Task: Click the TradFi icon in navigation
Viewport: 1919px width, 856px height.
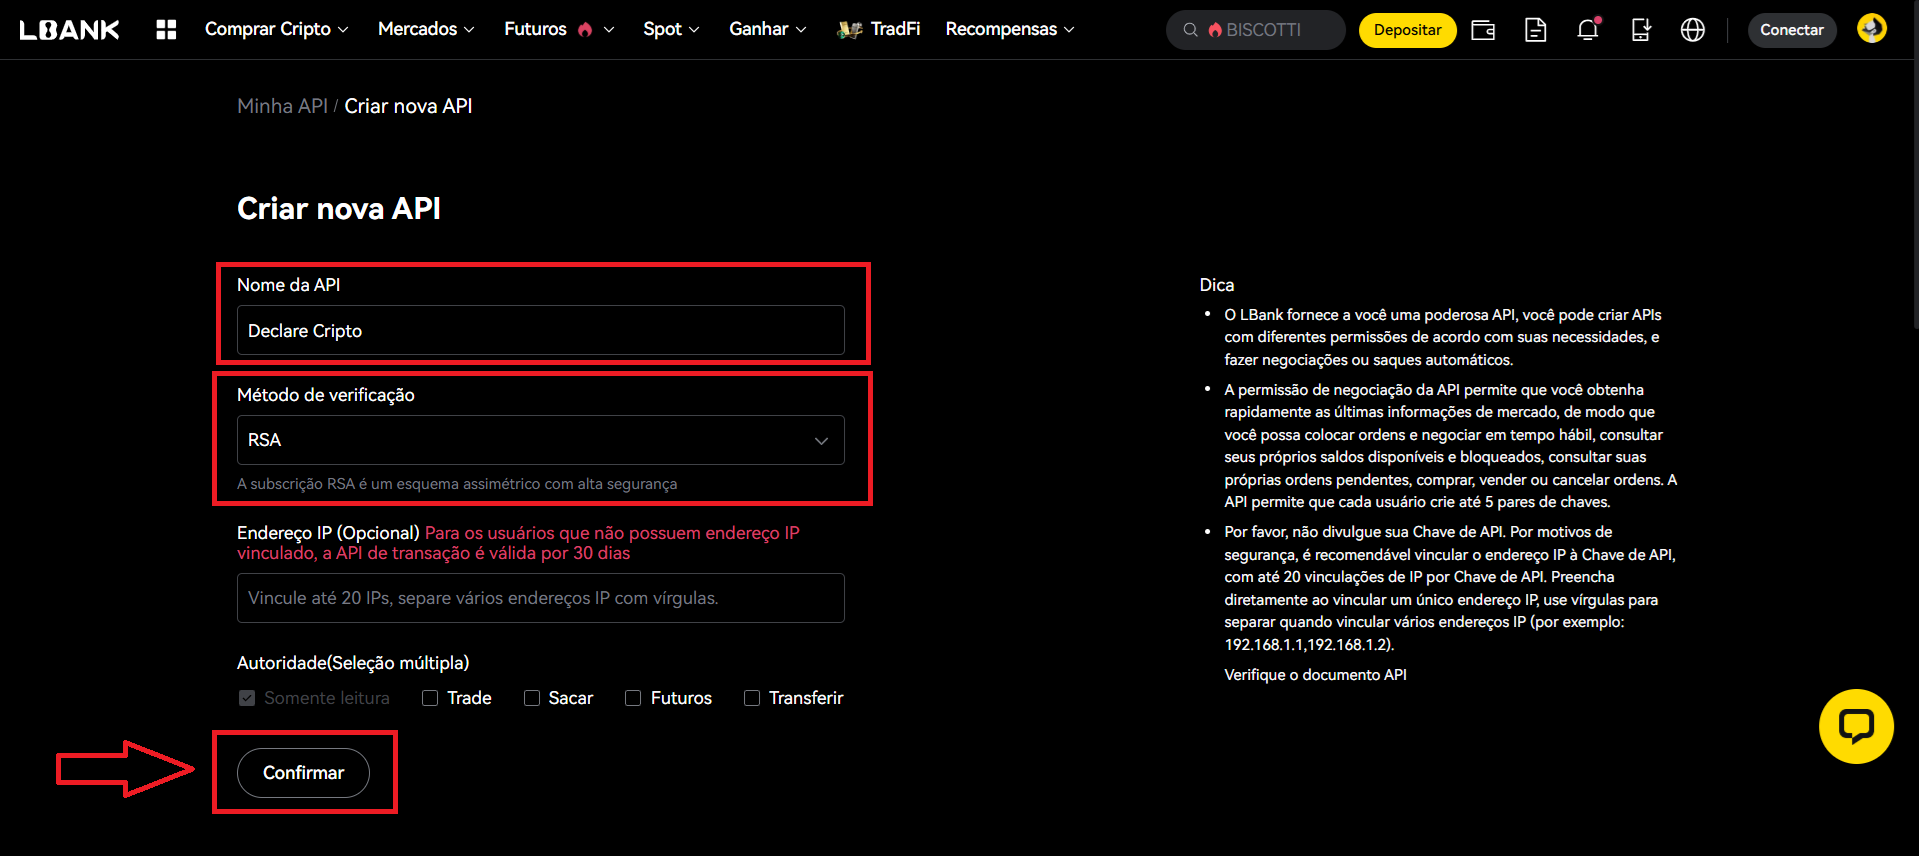Action: [x=850, y=30]
